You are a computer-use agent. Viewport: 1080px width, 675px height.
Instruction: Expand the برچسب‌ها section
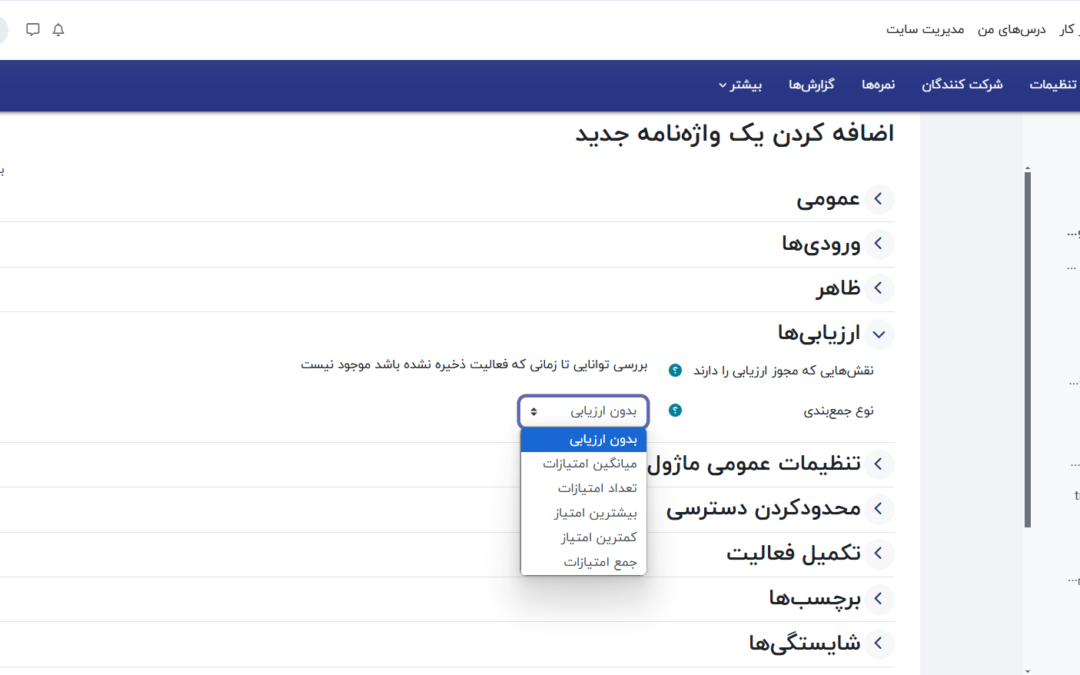click(878, 598)
